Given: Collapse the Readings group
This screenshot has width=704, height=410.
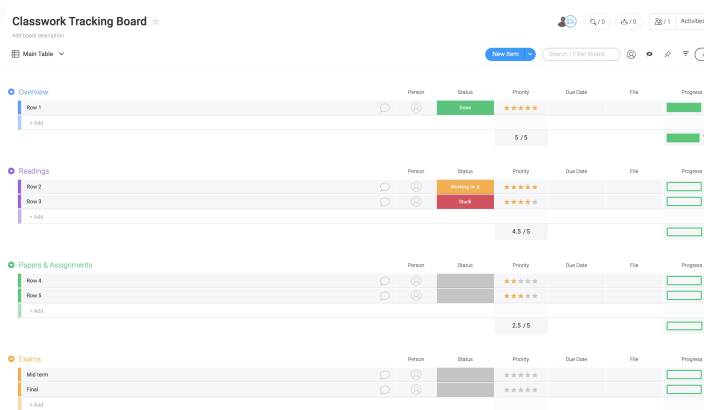Looking at the screenshot, I should tap(11, 171).
